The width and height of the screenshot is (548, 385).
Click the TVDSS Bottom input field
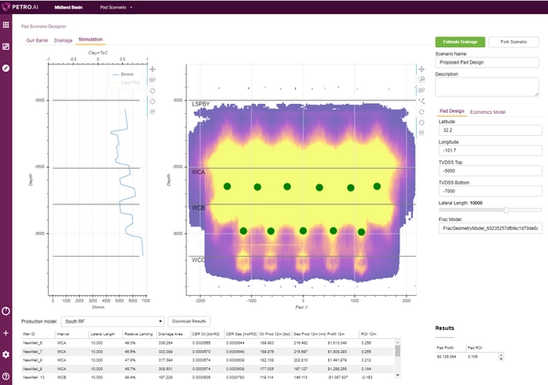coord(490,191)
